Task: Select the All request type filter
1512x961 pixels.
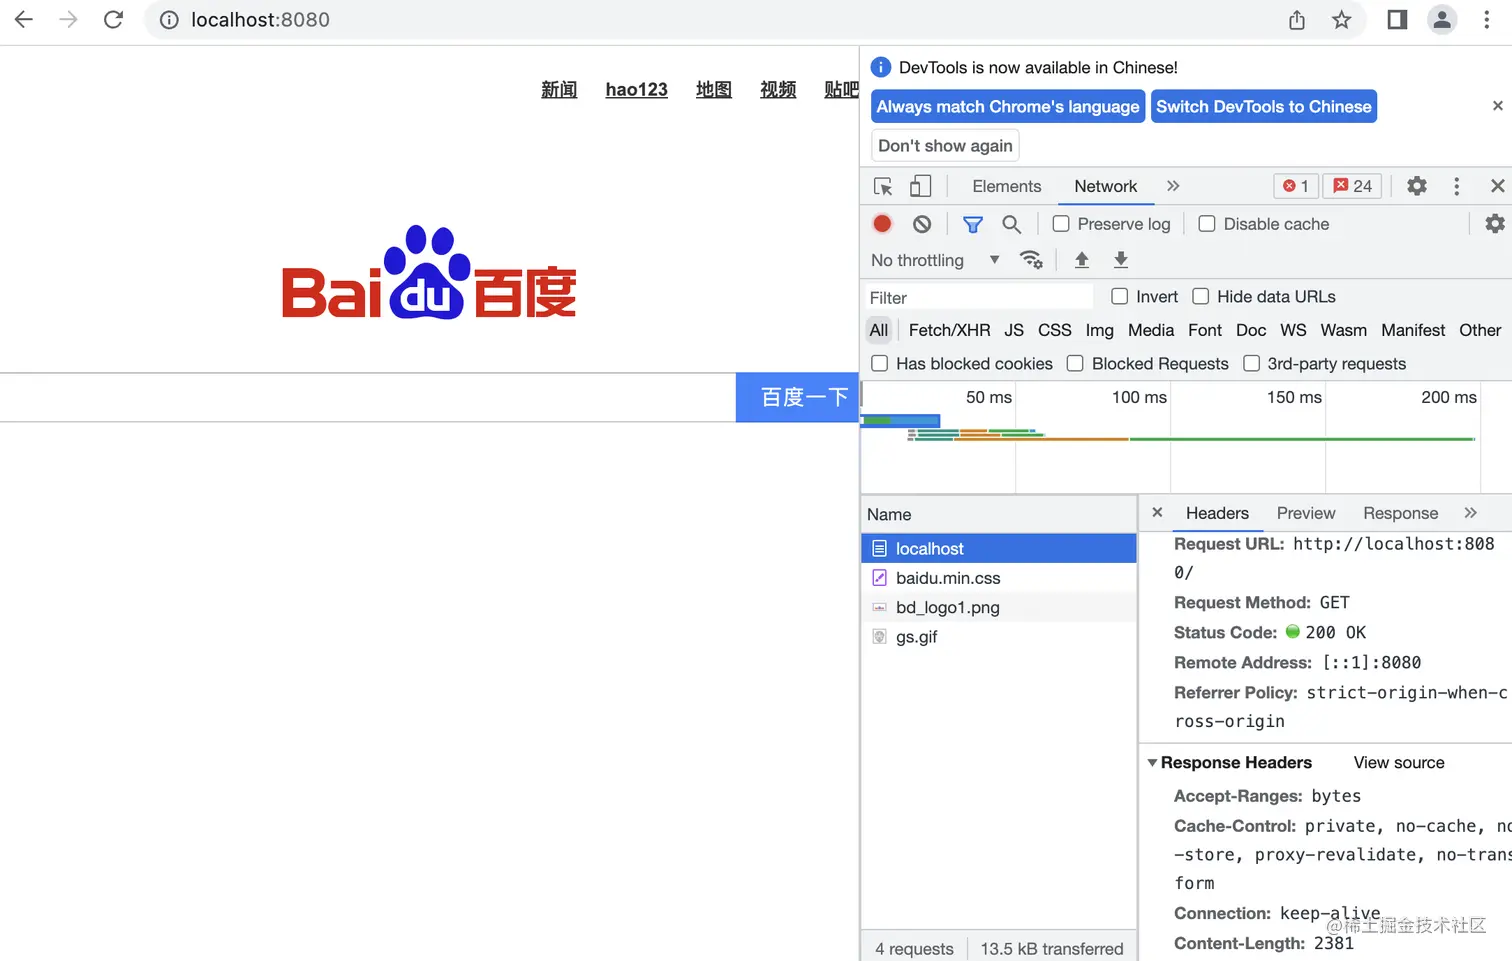Action: (879, 330)
